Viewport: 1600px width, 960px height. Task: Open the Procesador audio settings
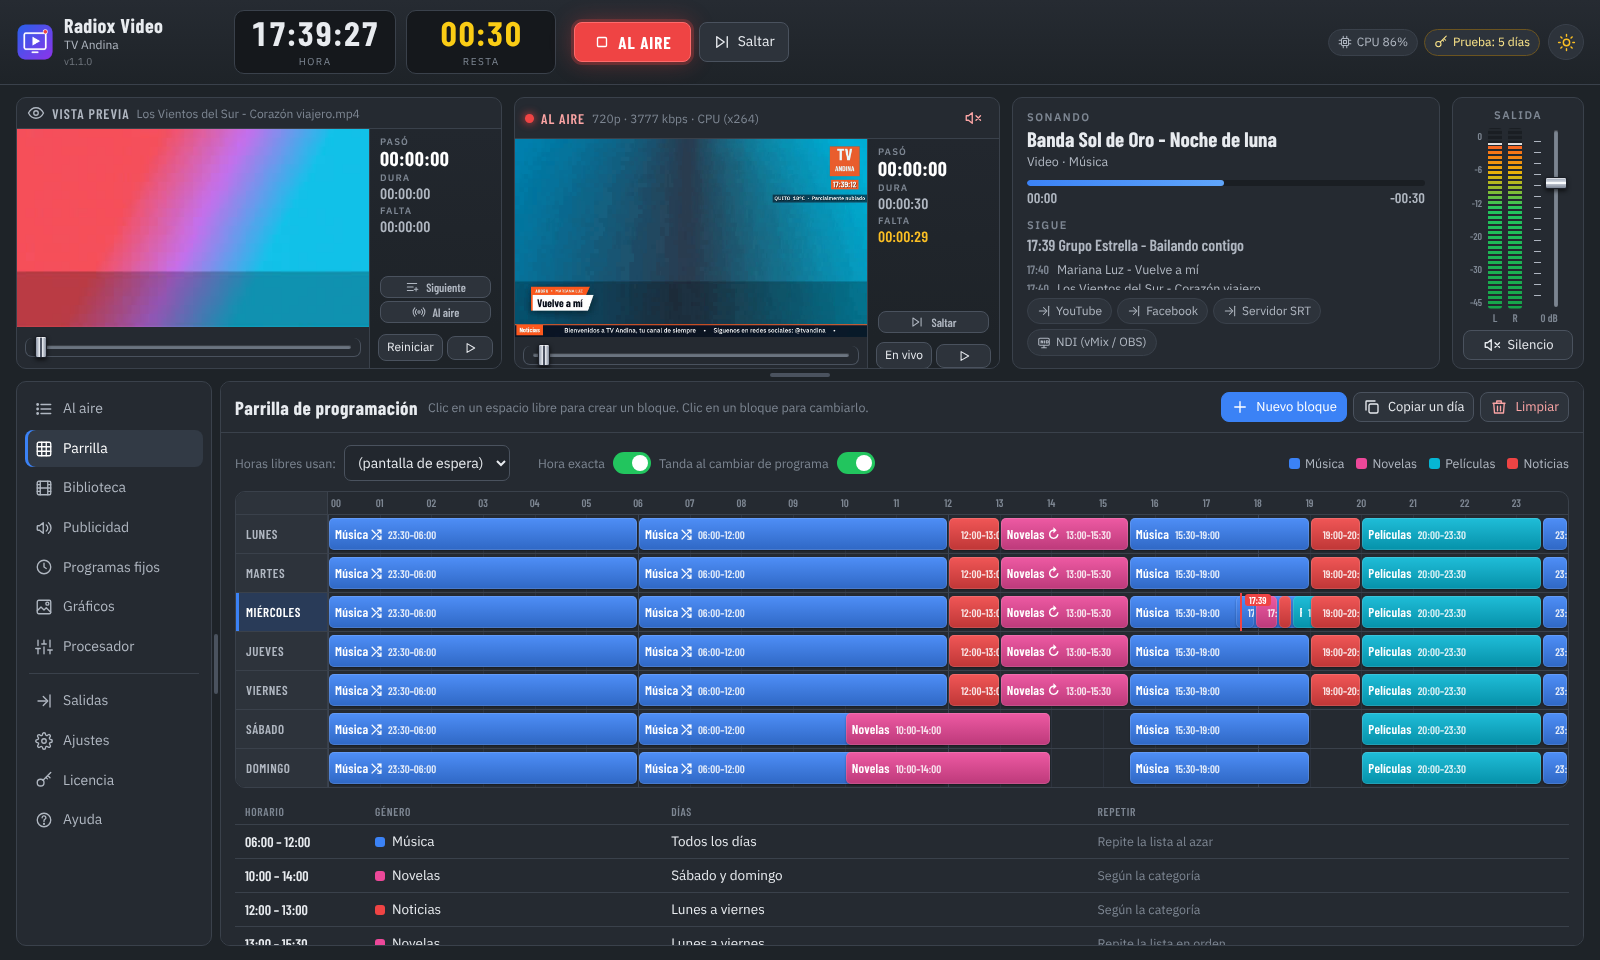pyautogui.click(x=114, y=646)
